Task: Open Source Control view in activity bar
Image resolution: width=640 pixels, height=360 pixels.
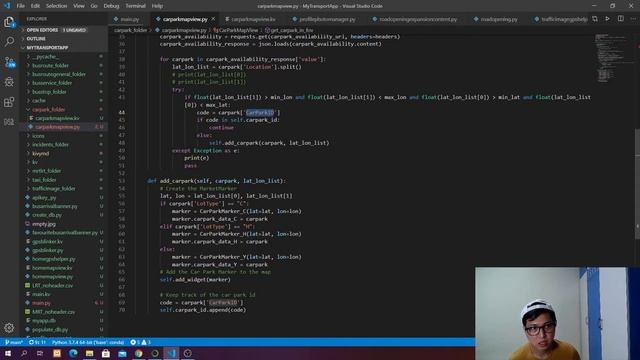Action: coord(9,62)
